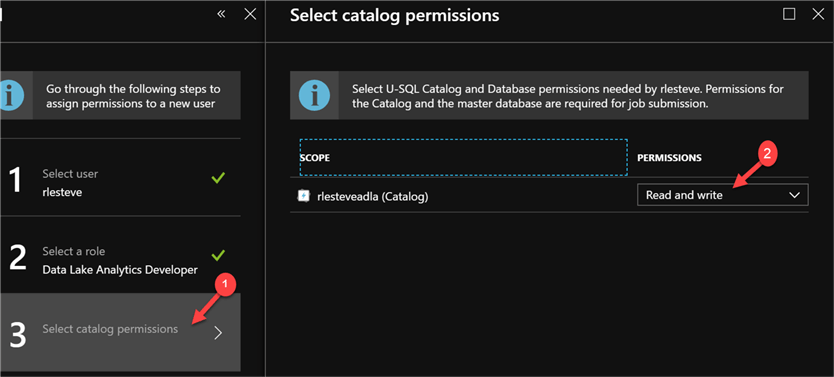Click the info icon in left blade banner
The image size is (834, 377).
(x=11, y=96)
